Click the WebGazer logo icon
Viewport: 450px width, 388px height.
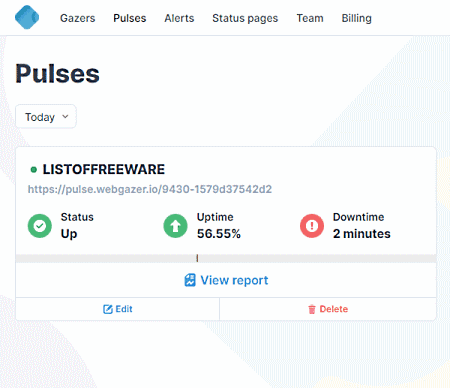coord(27,17)
